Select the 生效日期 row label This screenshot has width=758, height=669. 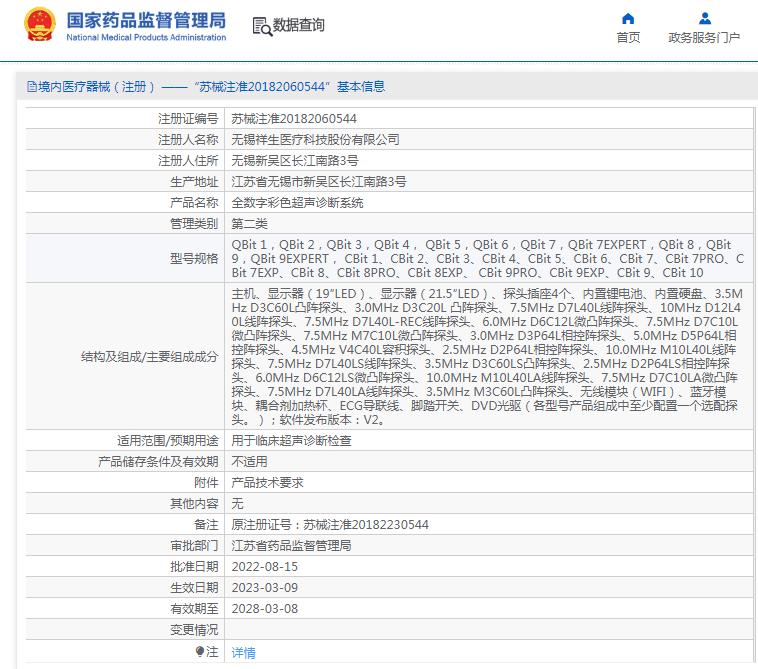point(194,588)
